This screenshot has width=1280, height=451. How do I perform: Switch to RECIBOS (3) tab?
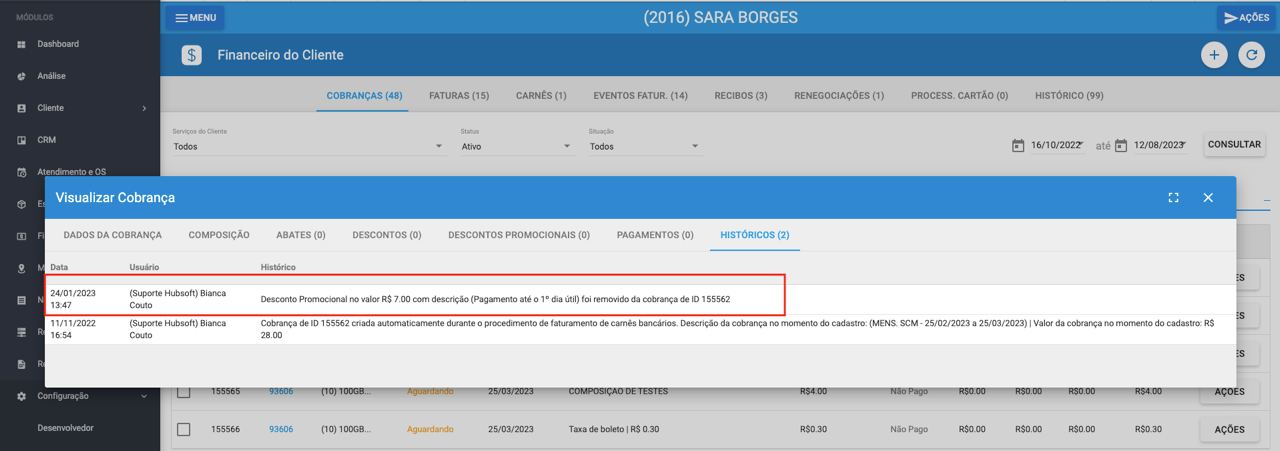click(741, 96)
